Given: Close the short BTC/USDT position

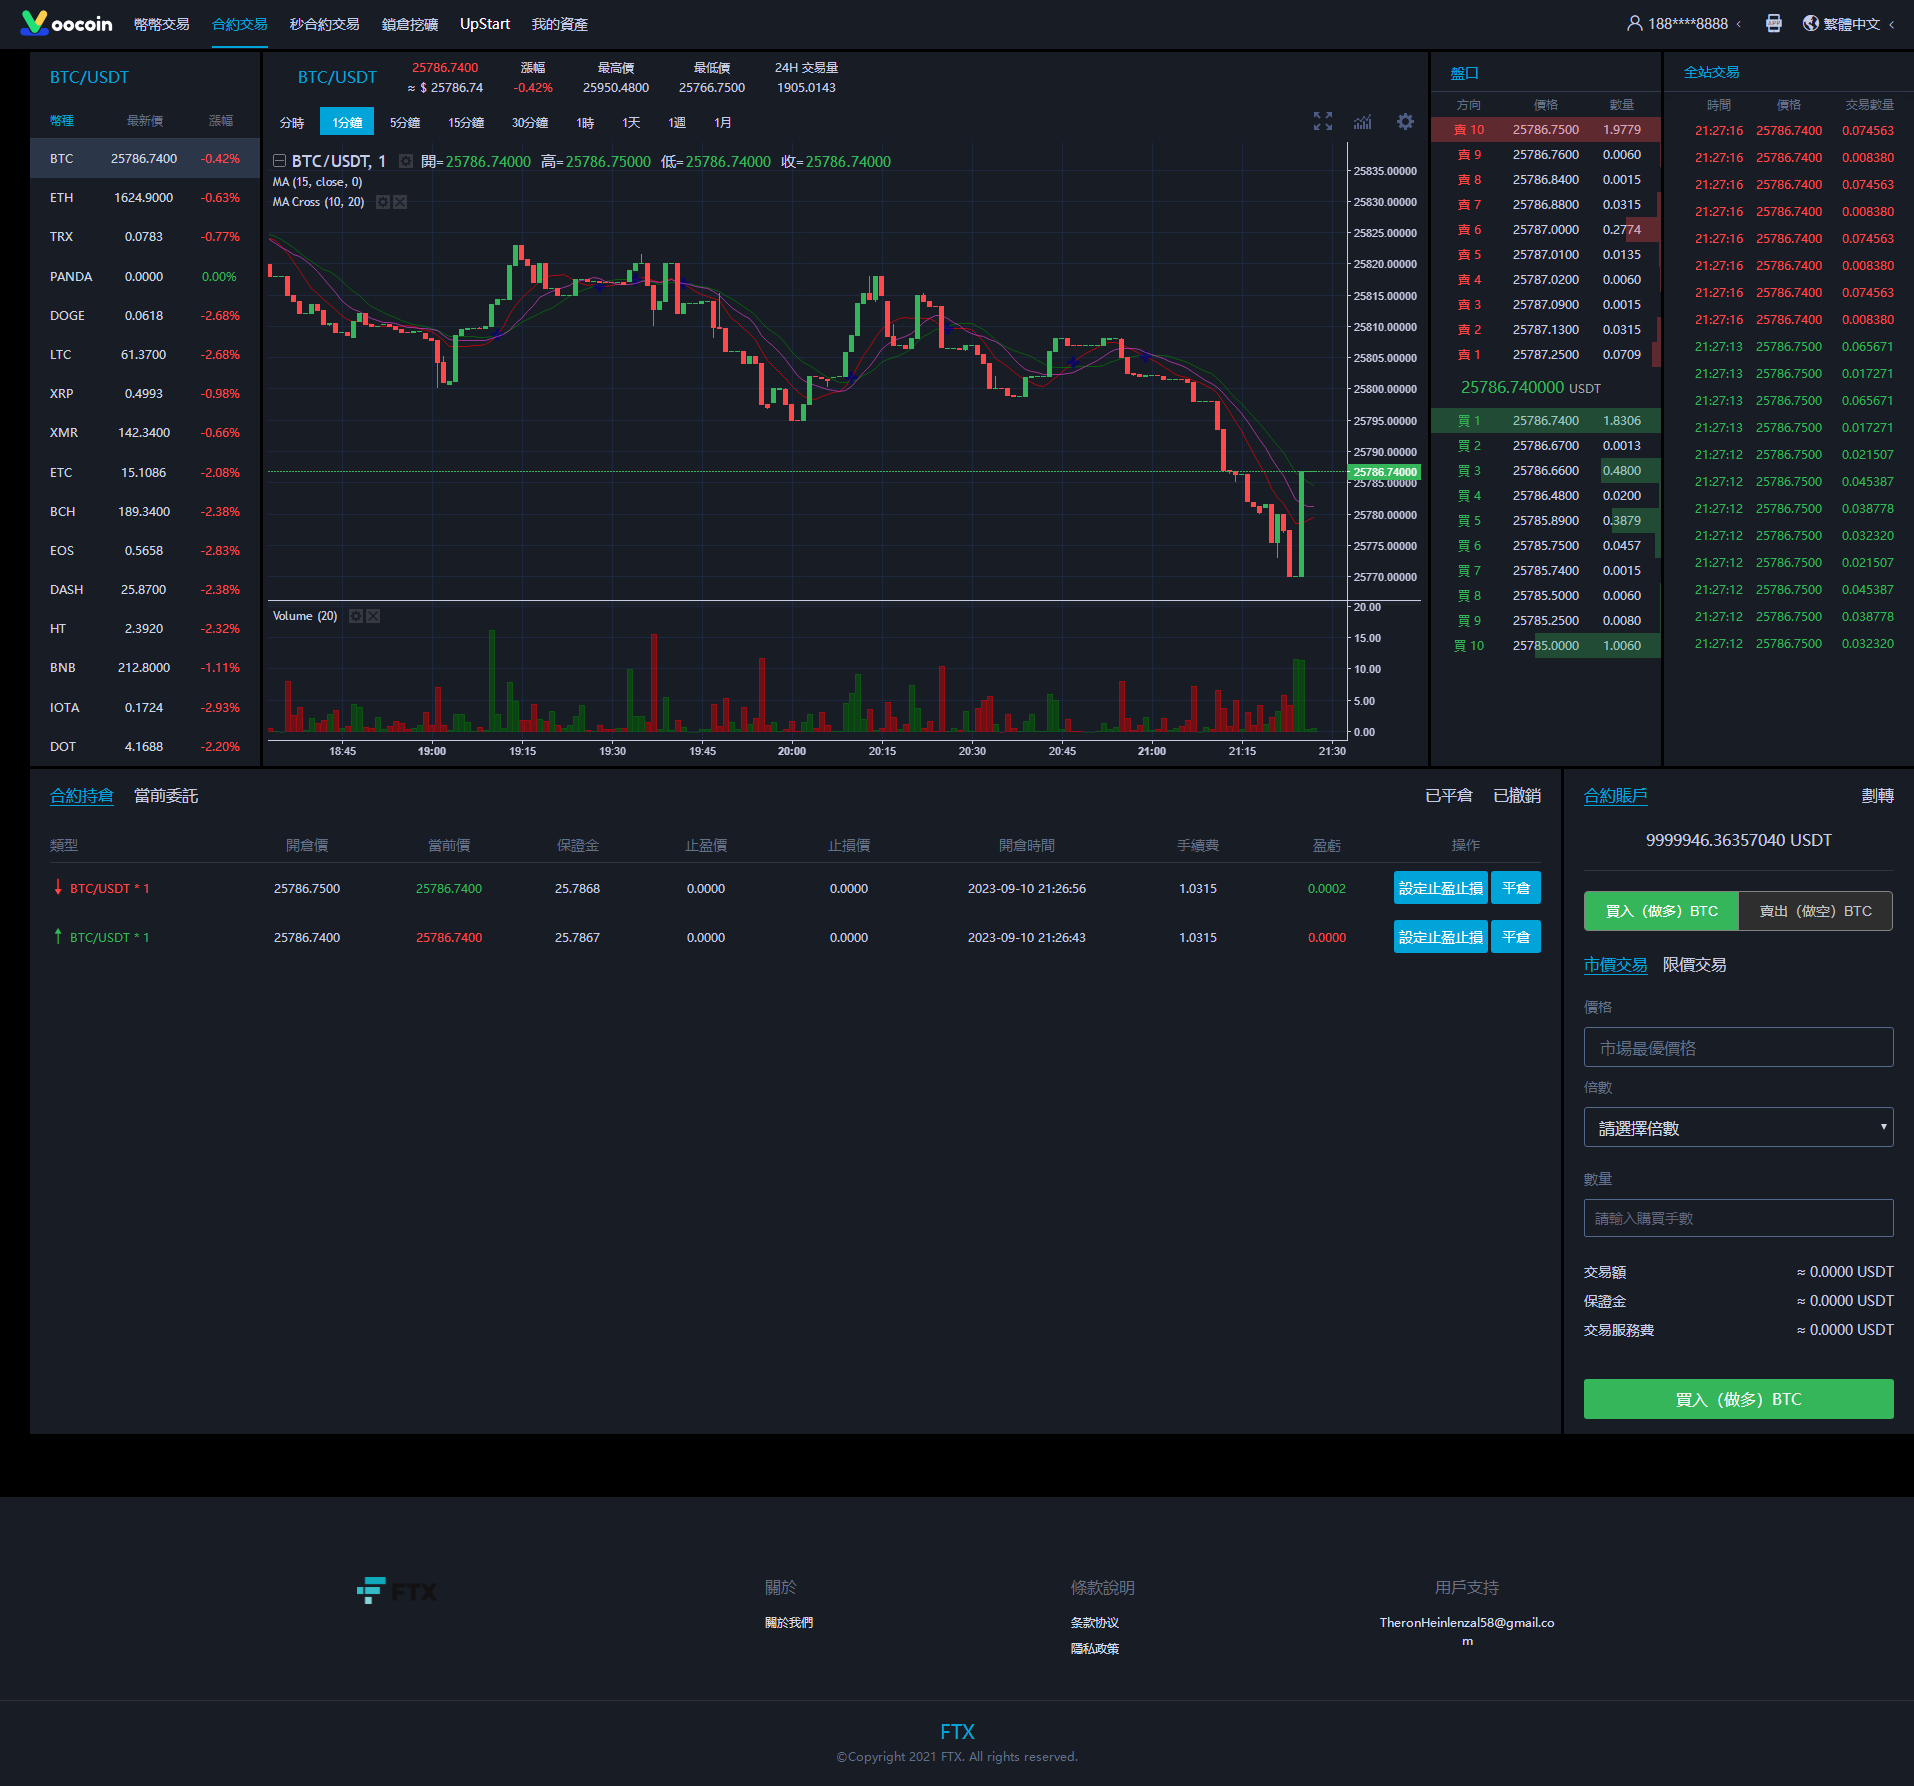Looking at the screenshot, I should click(x=1516, y=888).
